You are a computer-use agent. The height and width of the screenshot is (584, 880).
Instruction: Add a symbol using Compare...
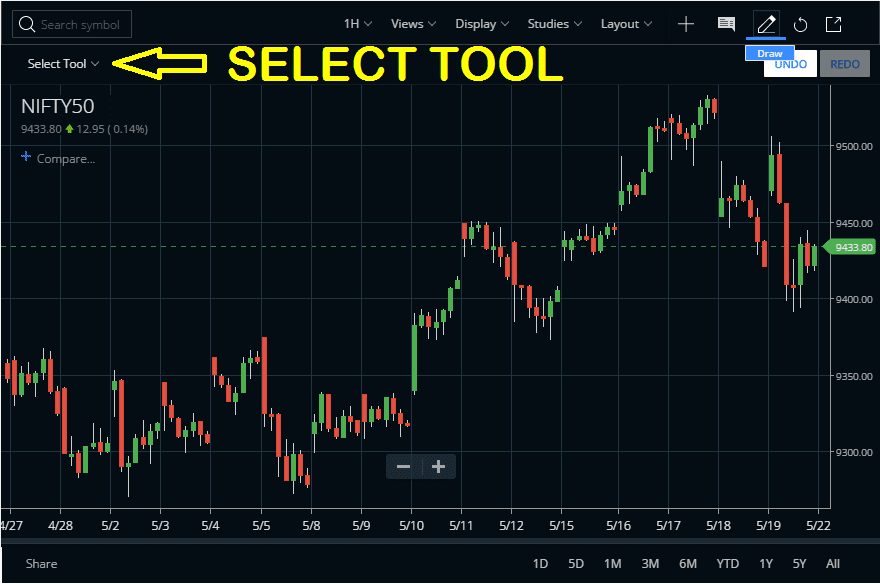pyautogui.click(x=58, y=158)
